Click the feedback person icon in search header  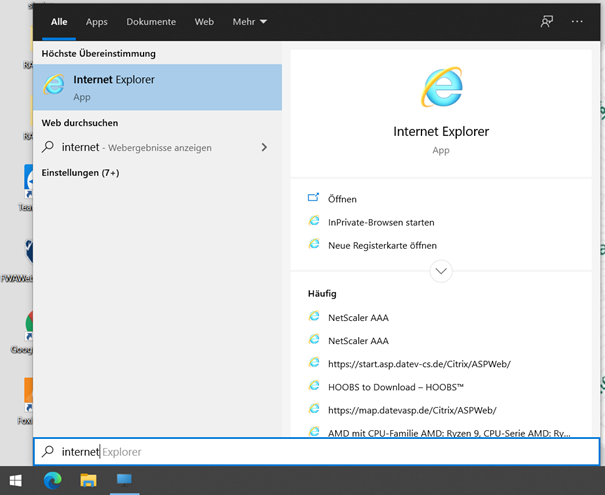point(546,22)
